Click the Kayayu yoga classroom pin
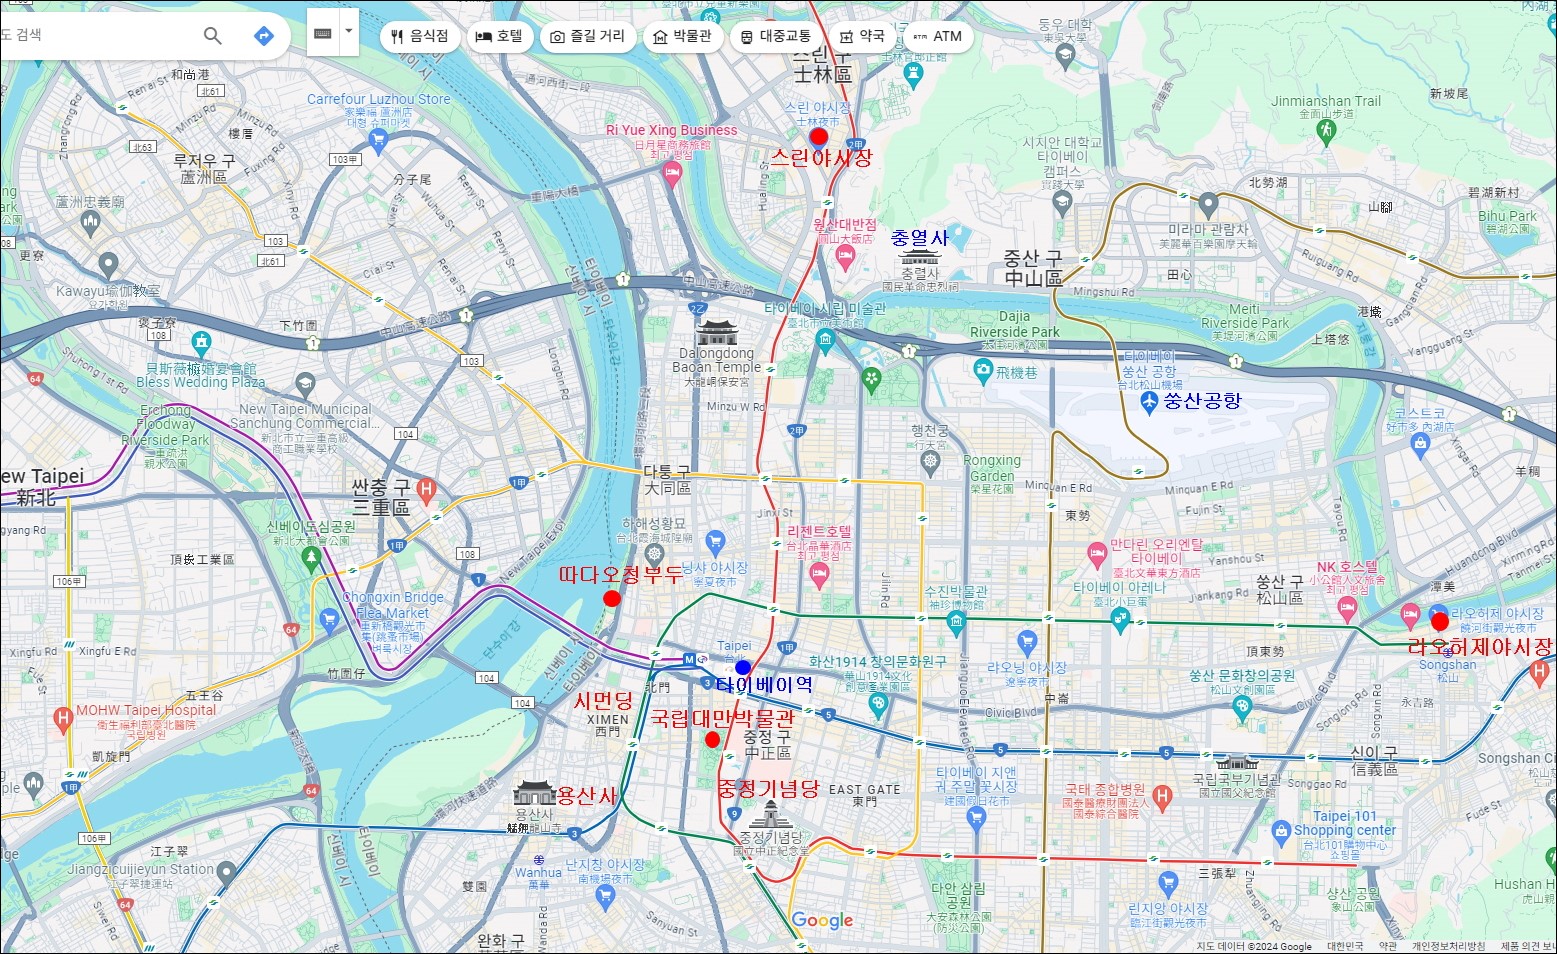The image size is (1557, 954). click(108, 266)
